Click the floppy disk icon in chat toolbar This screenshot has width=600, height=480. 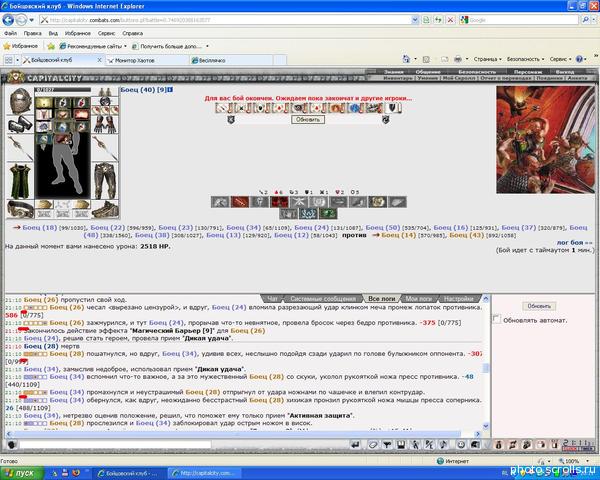pyautogui.click(x=401, y=444)
